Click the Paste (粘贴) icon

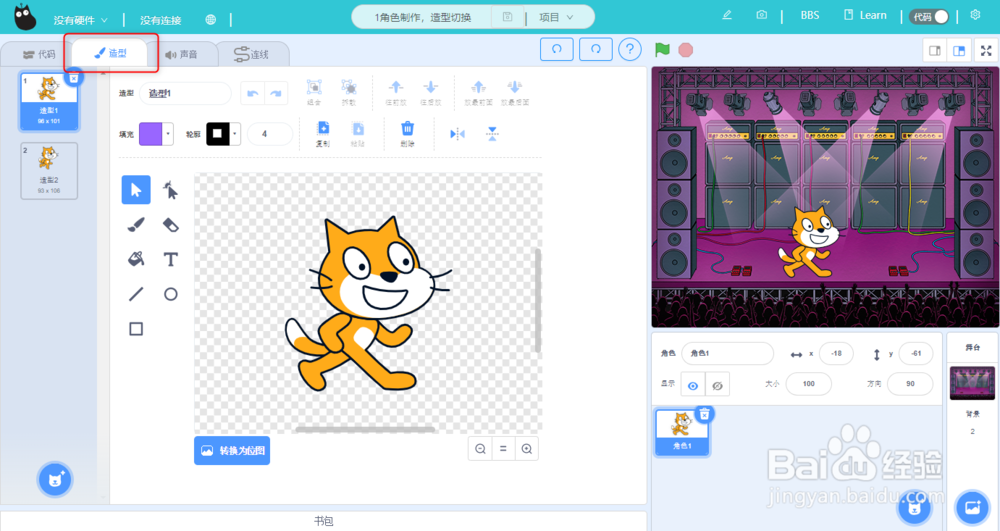(358, 134)
